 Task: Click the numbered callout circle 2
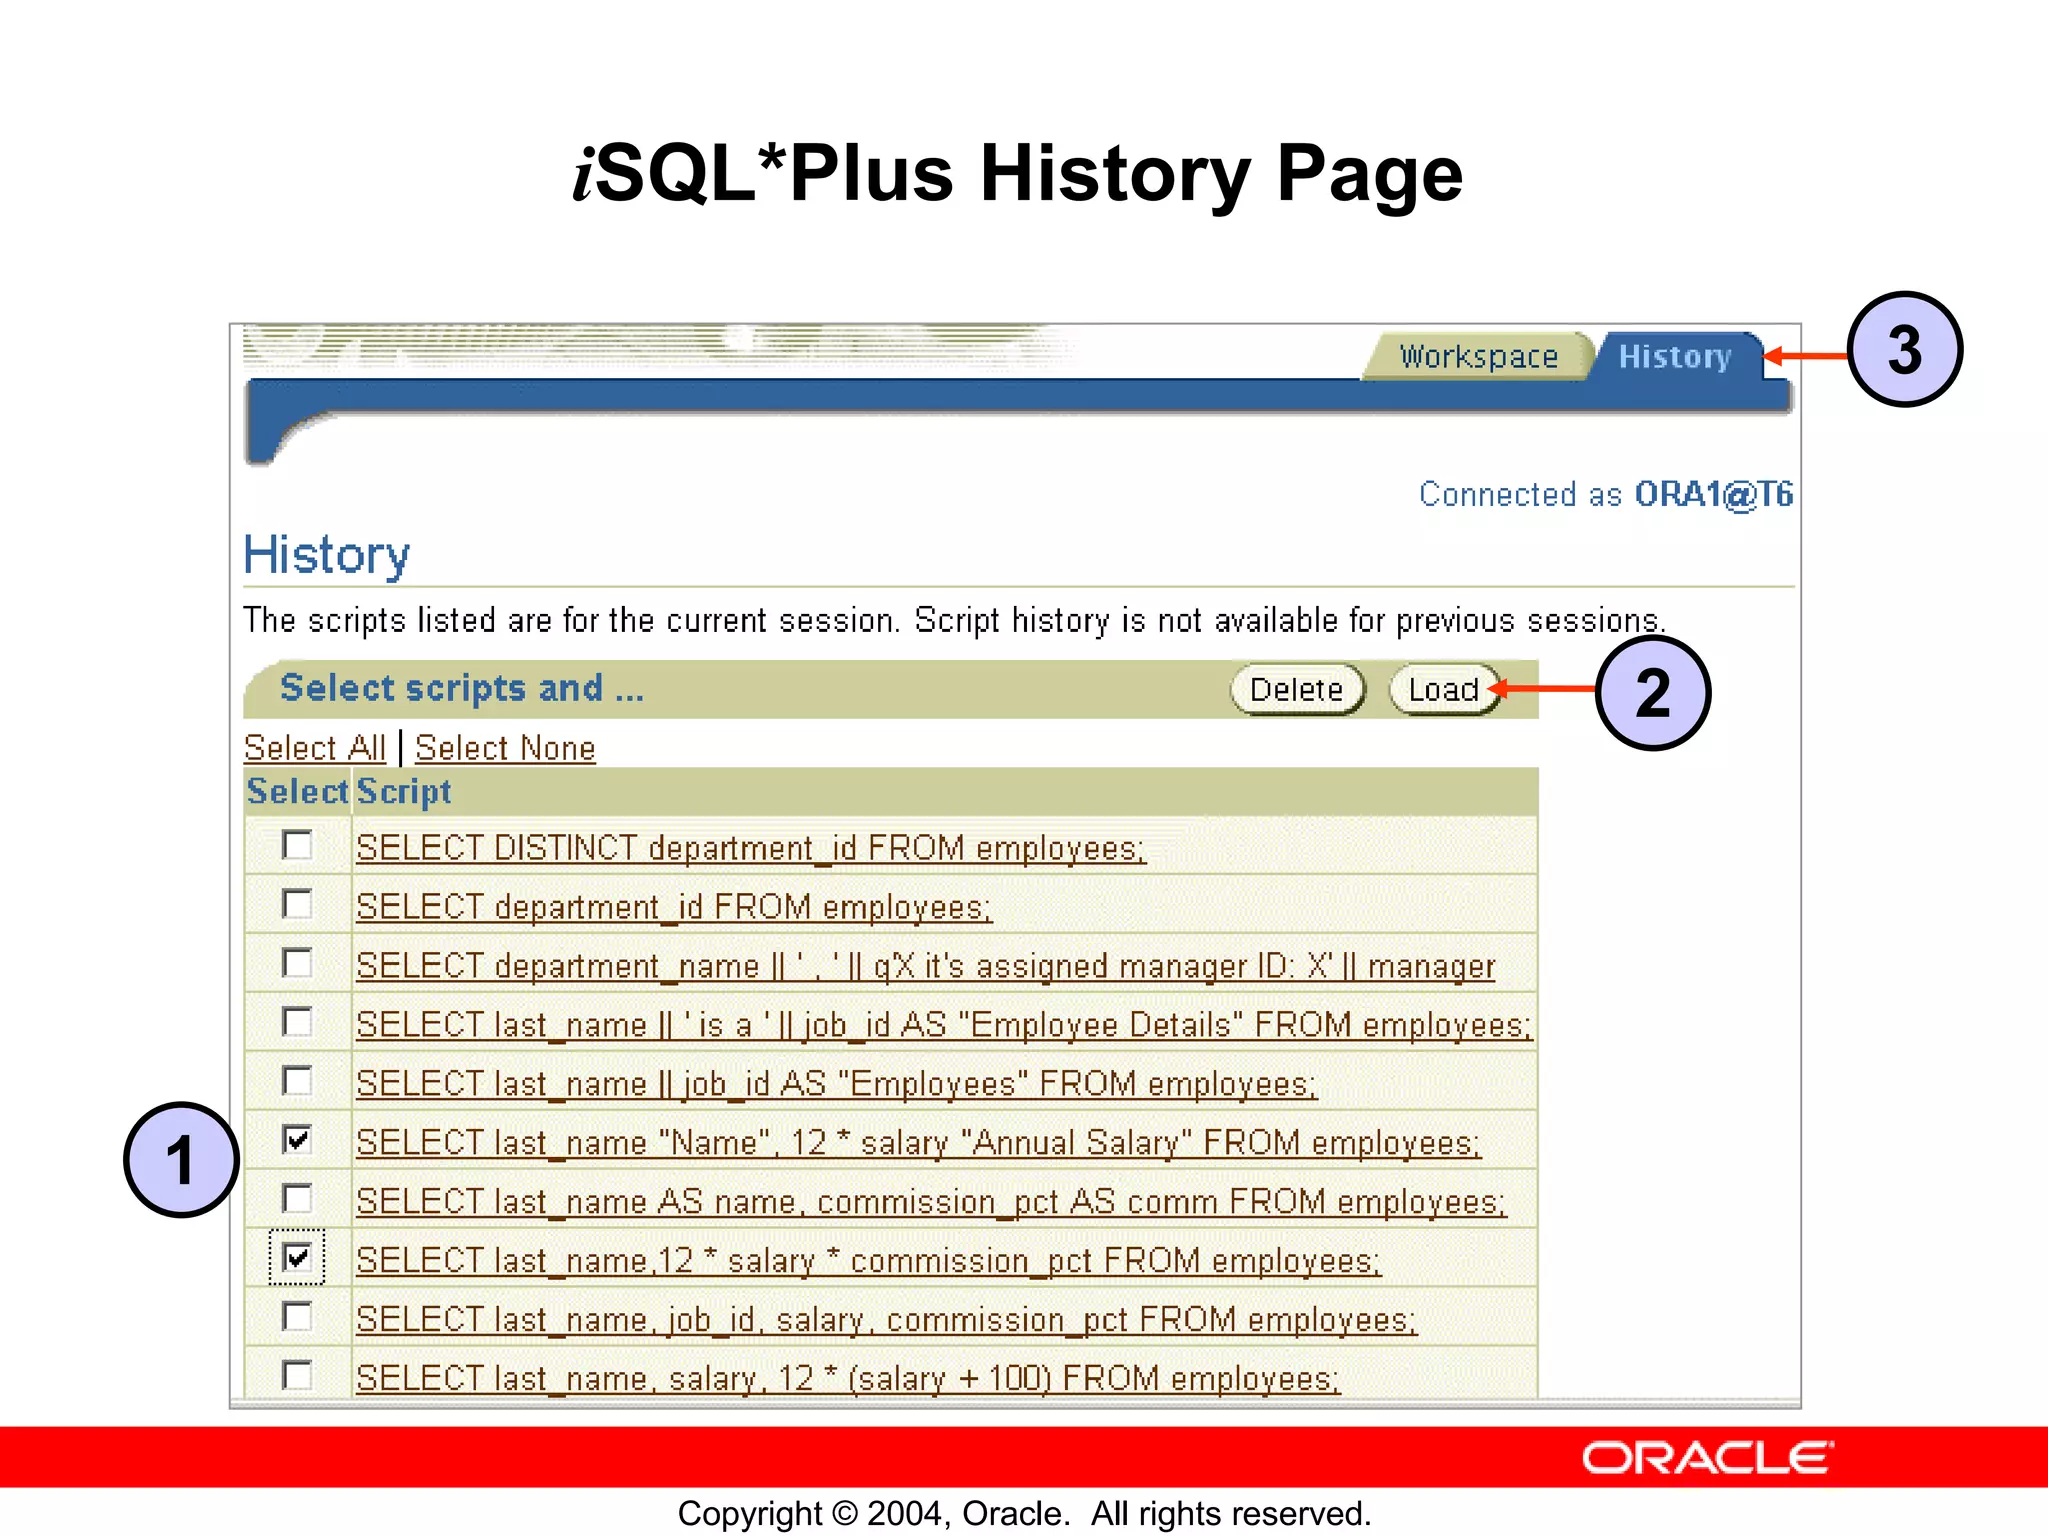coord(1652,692)
